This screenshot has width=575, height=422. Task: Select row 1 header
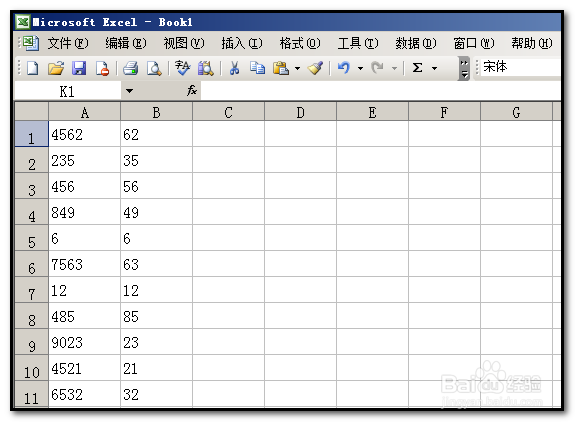(32, 134)
